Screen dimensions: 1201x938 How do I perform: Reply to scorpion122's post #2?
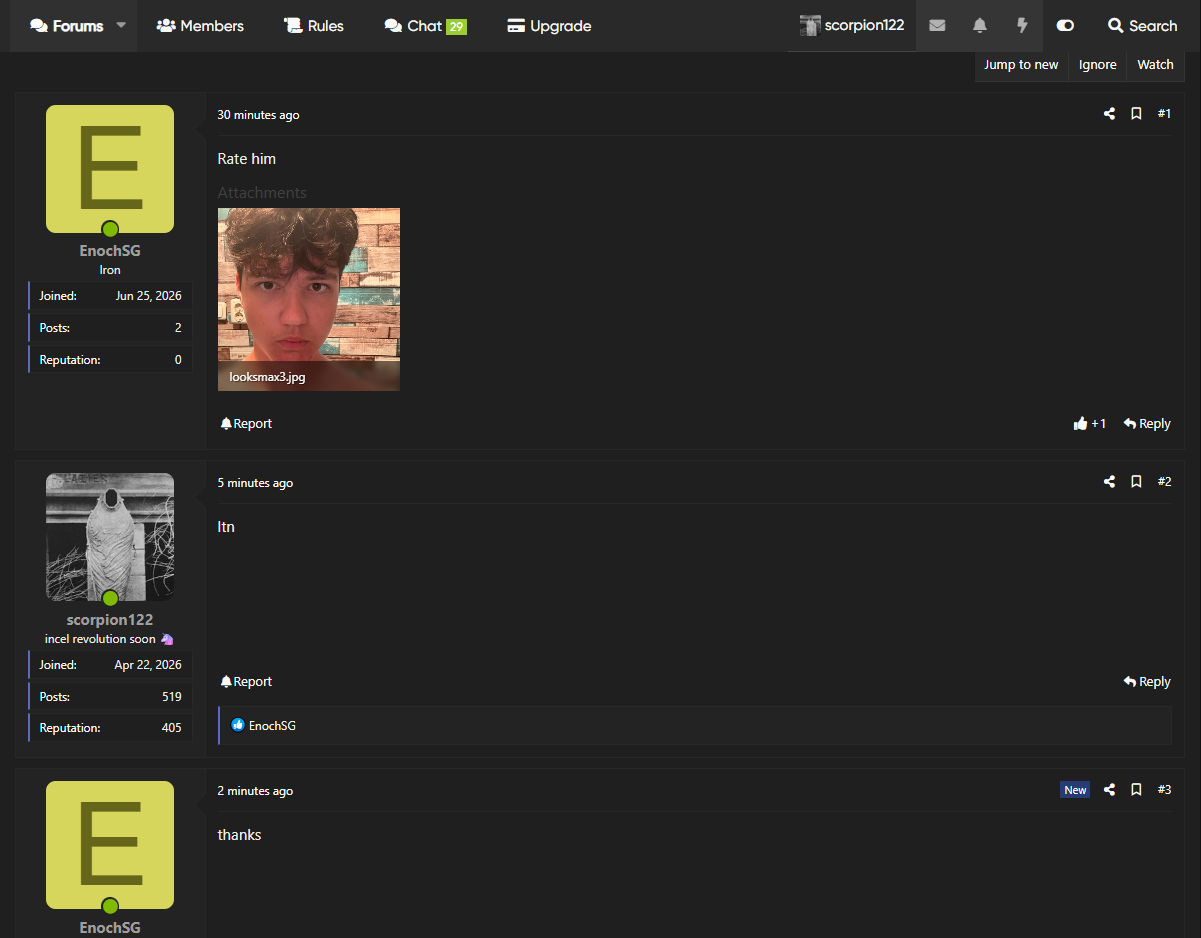click(x=1147, y=682)
